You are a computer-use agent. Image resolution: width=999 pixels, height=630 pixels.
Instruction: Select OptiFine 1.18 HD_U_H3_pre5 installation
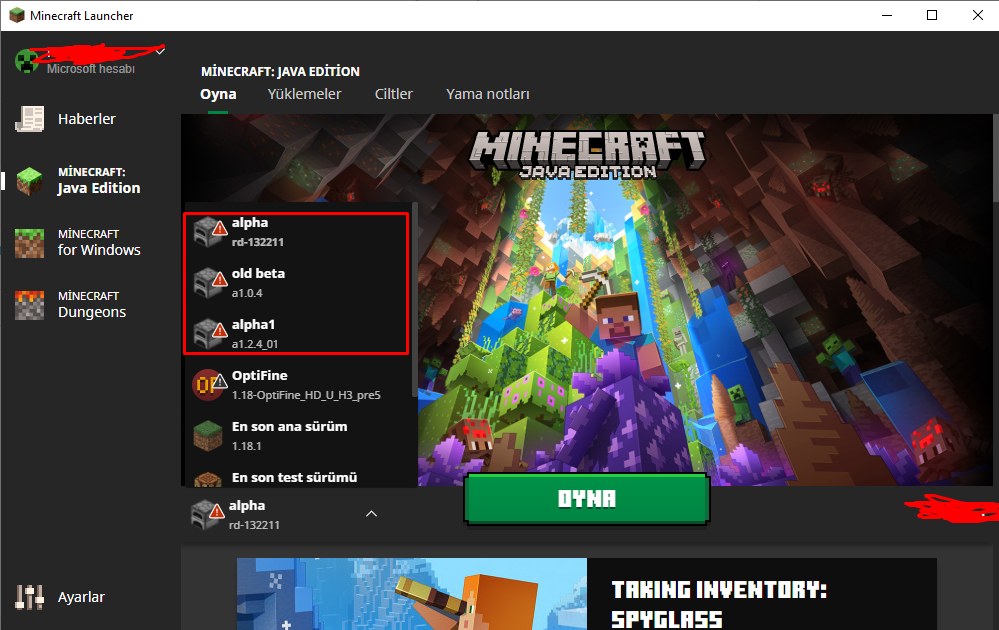298,385
